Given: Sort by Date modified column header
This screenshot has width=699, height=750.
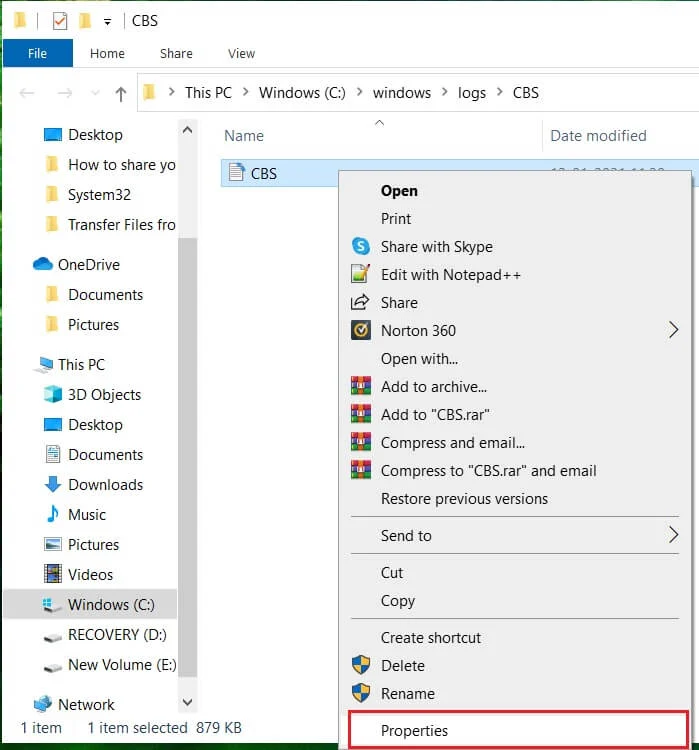Looking at the screenshot, I should (598, 136).
